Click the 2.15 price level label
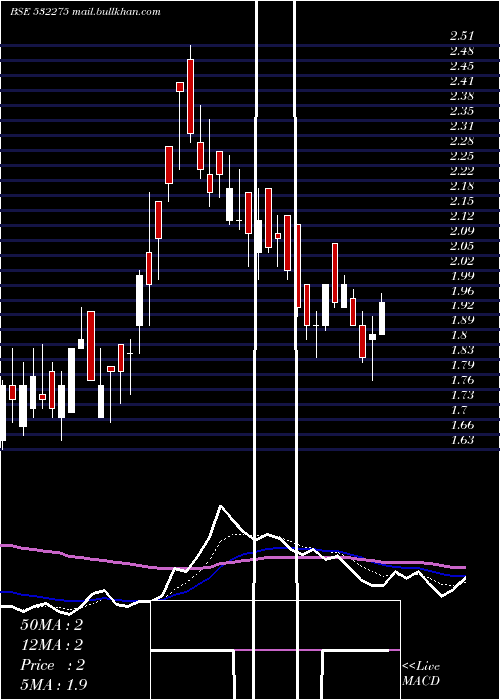 pyautogui.click(x=462, y=201)
